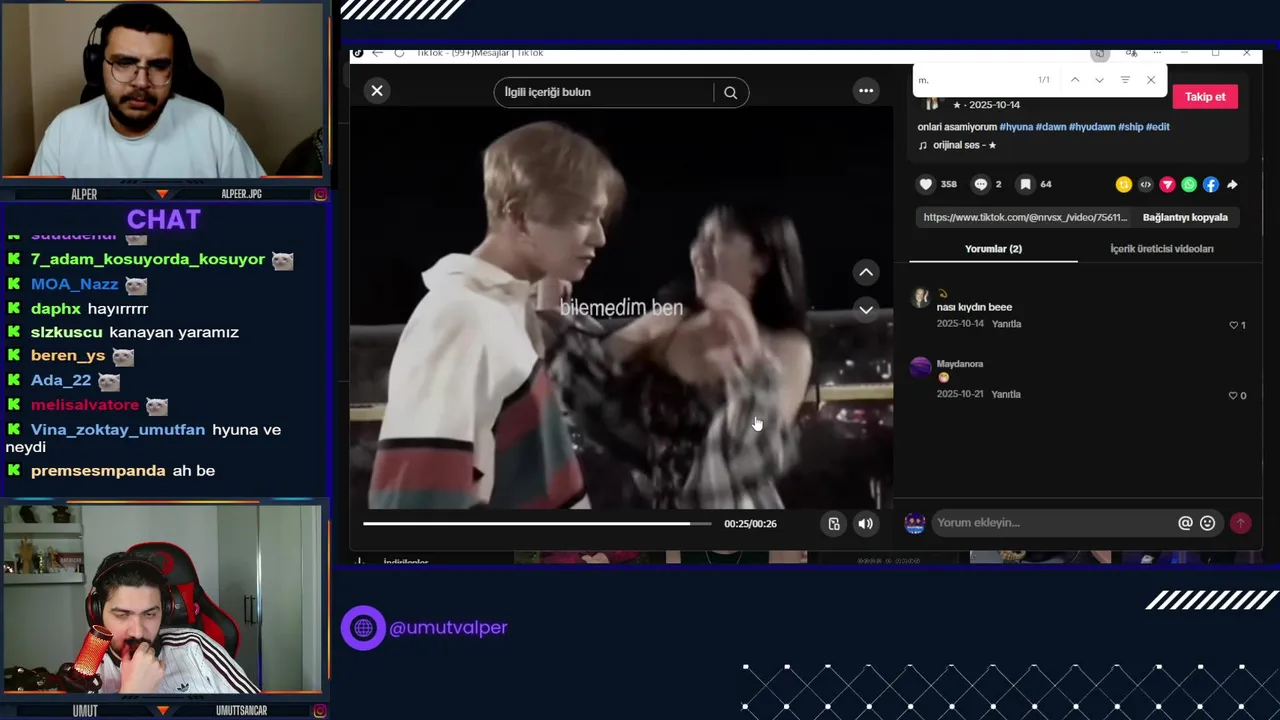The width and height of the screenshot is (1280, 720).
Task: Click chat username 7_adam_kosuyorda_kosuyor
Action: tap(148, 259)
